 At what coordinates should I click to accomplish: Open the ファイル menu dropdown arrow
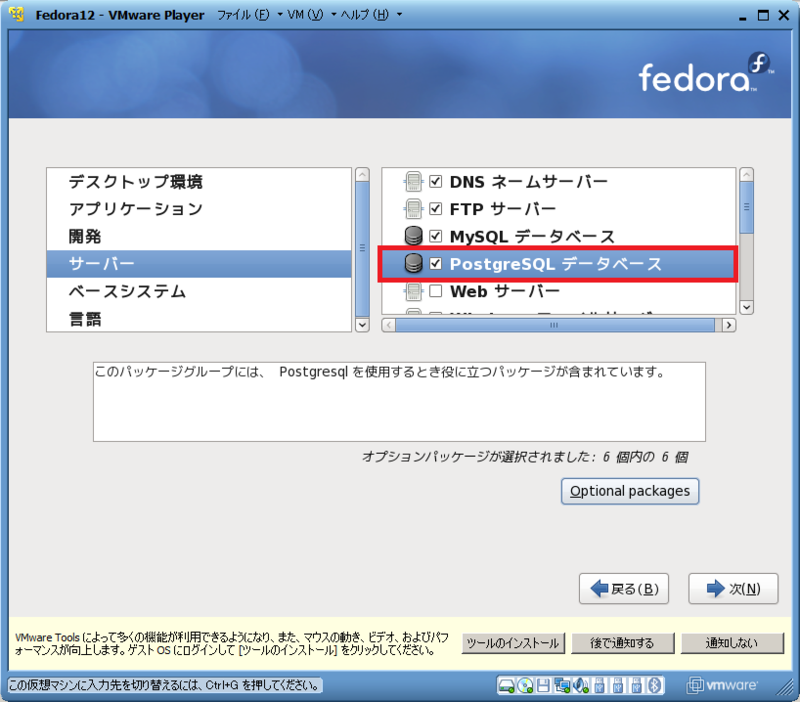tap(282, 15)
